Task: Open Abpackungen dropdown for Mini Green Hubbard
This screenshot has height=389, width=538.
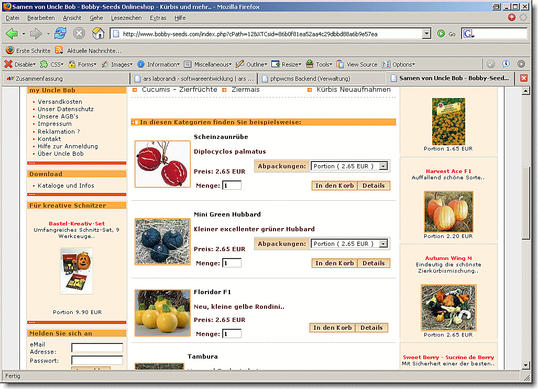Action: [x=349, y=244]
